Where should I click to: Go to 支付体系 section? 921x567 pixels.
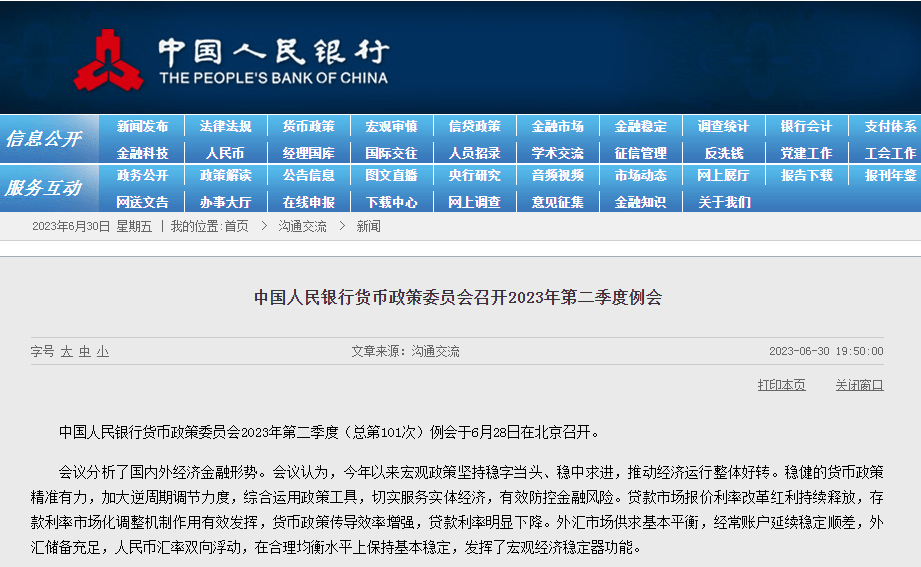coord(890,126)
